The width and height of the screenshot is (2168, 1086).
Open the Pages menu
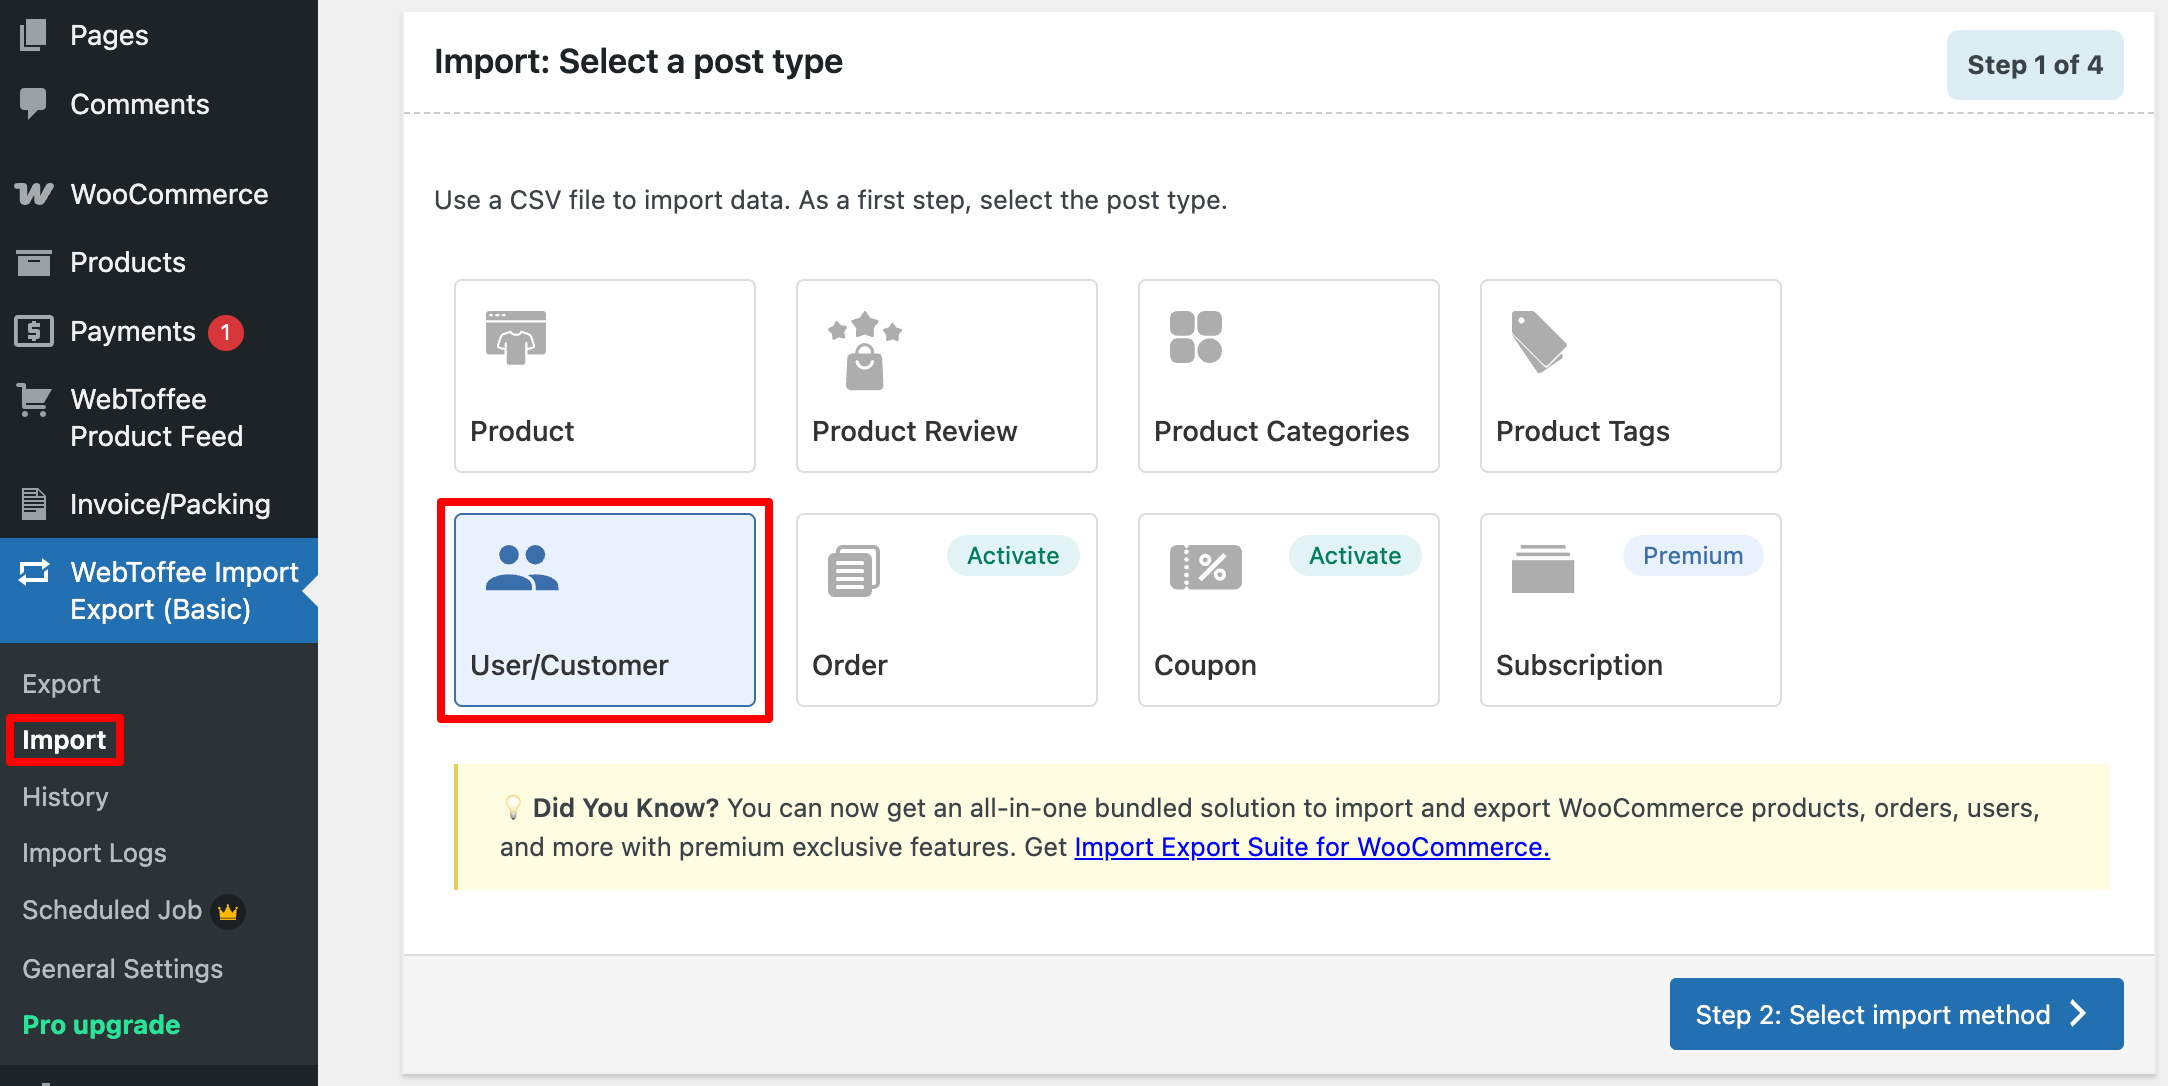[159, 35]
